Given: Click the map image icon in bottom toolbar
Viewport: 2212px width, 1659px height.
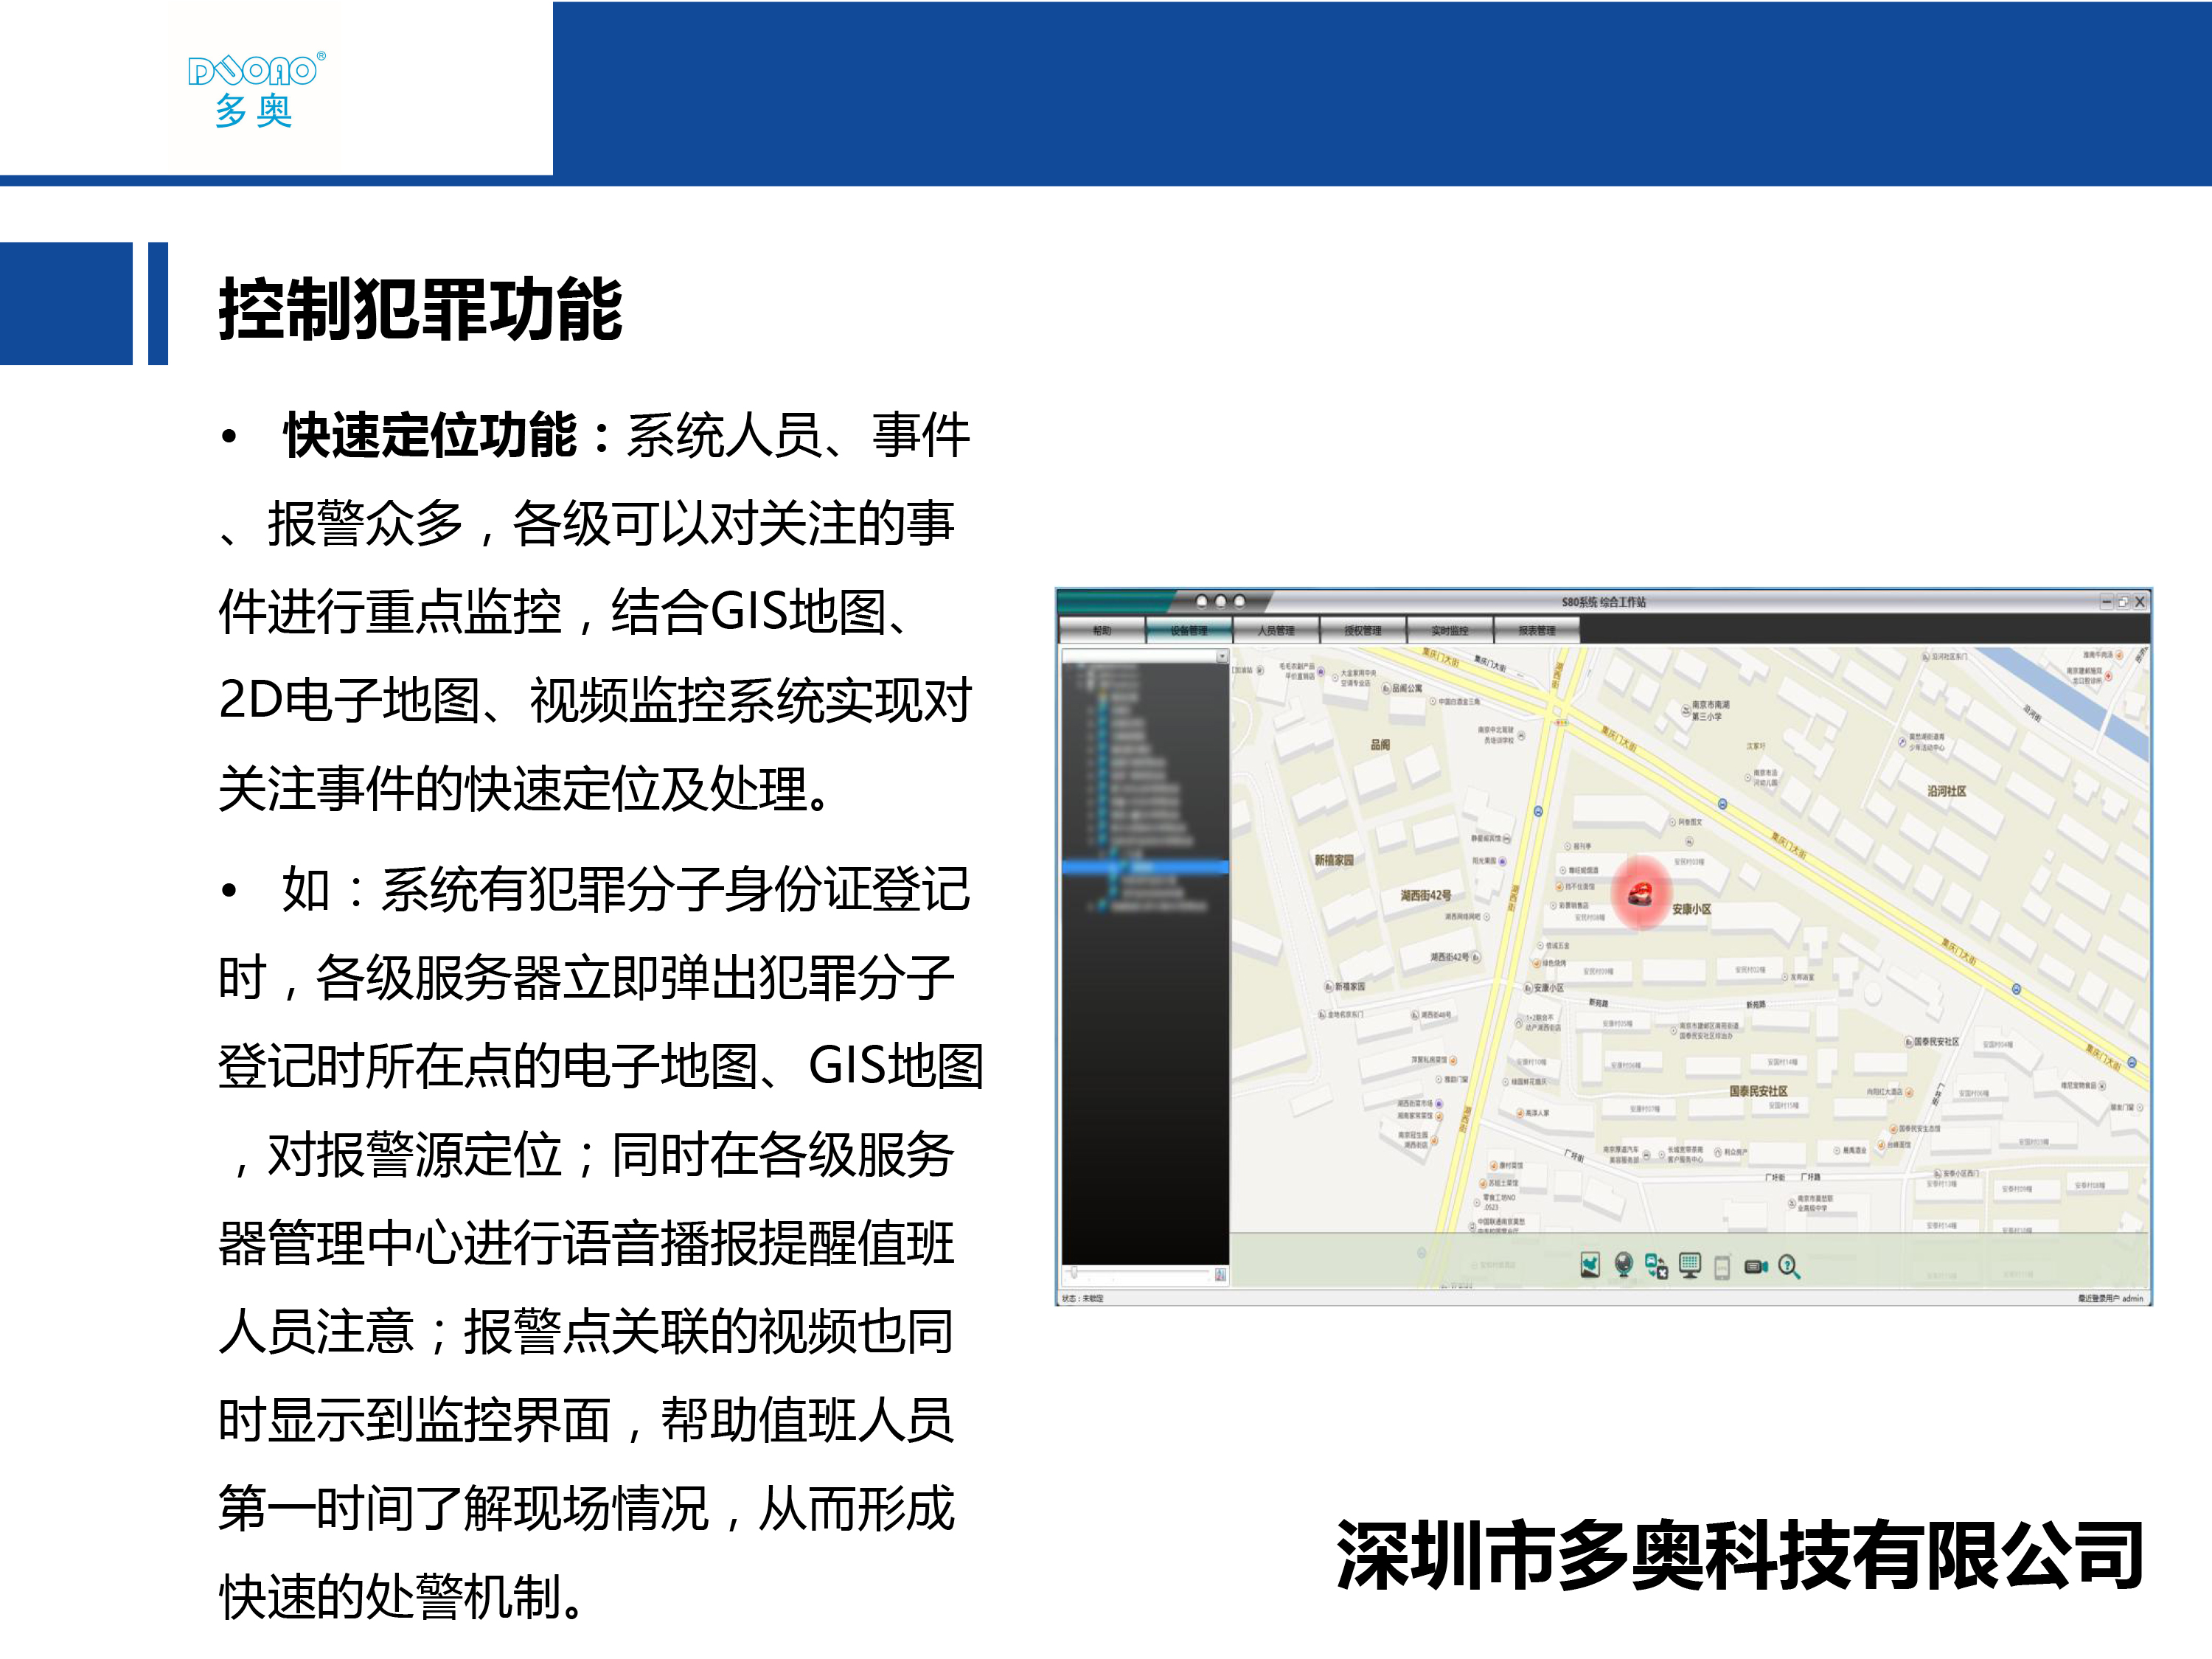Looking at the screenshot, I should pyautogui.click(x=1590, y=1265).
